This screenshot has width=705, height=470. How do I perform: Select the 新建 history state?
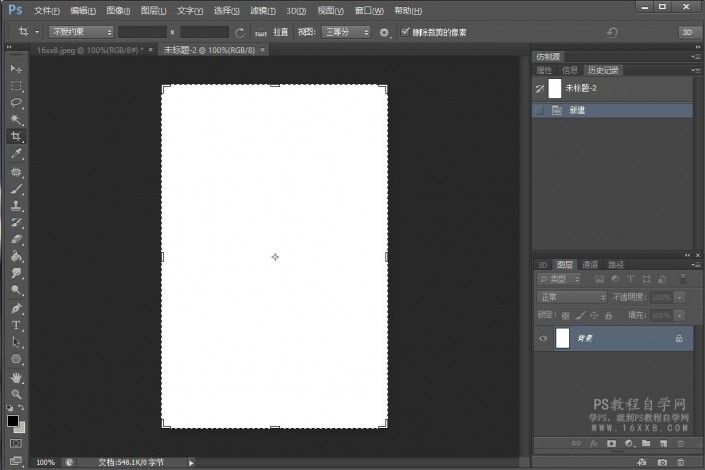click(x=577, y=110)
